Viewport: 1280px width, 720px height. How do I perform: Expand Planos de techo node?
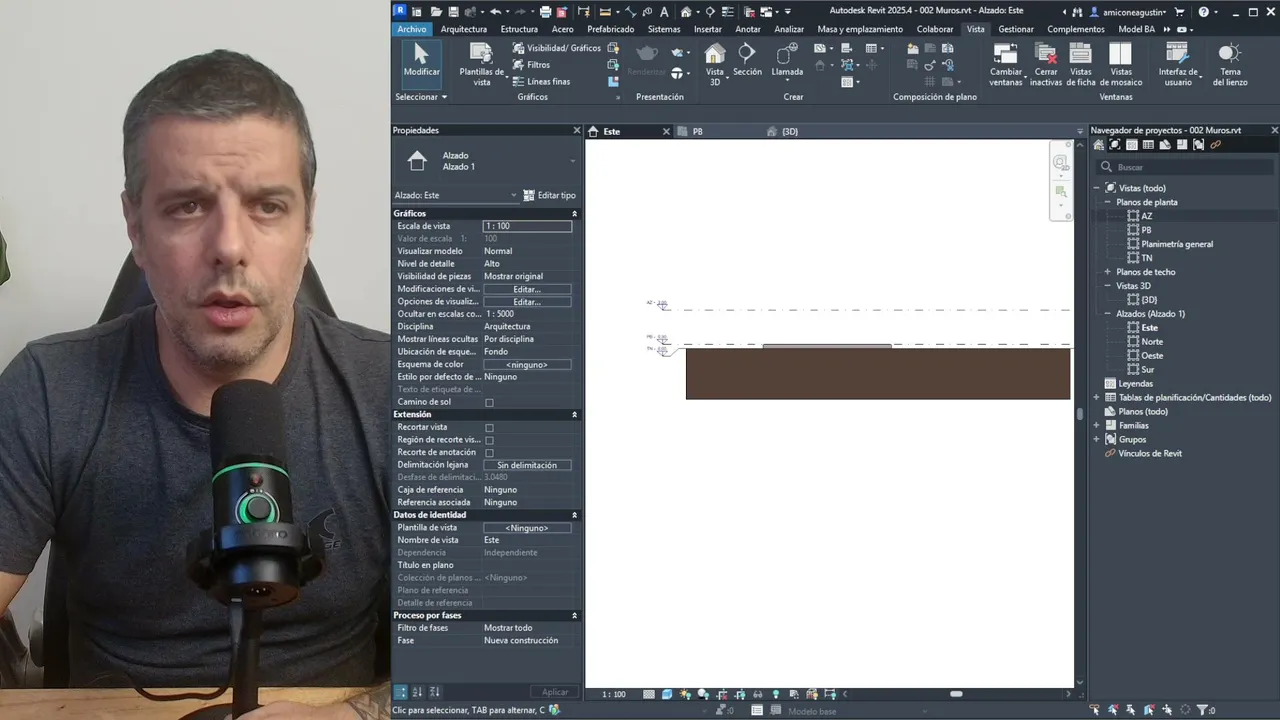pos(1107,272)
